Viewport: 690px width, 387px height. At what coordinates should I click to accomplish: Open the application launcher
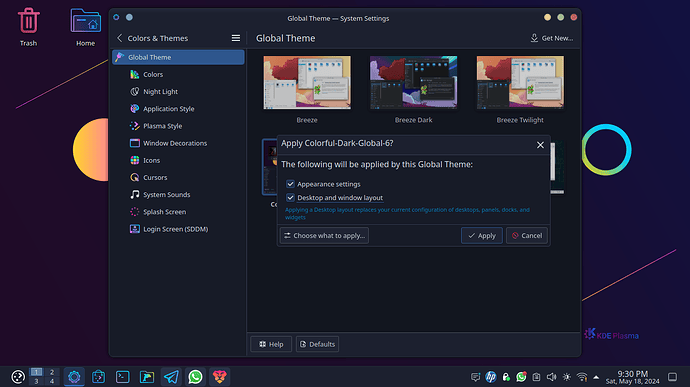pos(18,377)
